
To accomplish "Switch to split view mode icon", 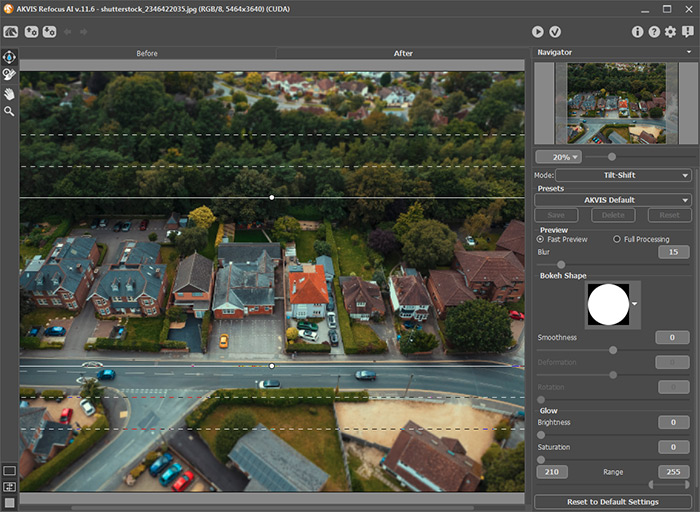I will (9, 487).
